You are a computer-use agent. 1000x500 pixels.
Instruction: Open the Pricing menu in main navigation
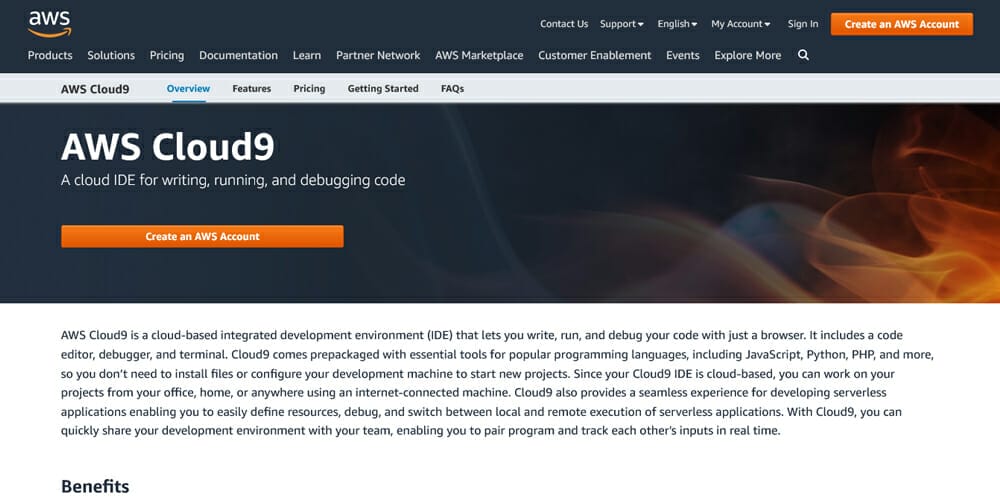pos(167,55)
